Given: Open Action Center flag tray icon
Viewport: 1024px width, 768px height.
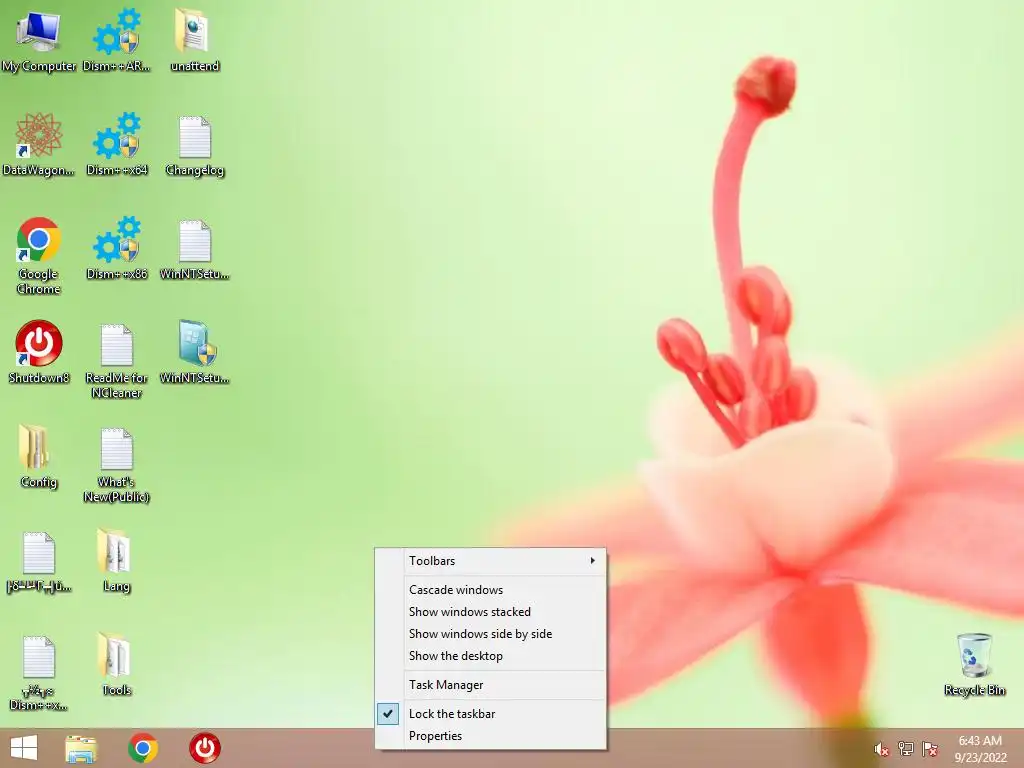Looking at the screenshot, I should tap(930, 749).
